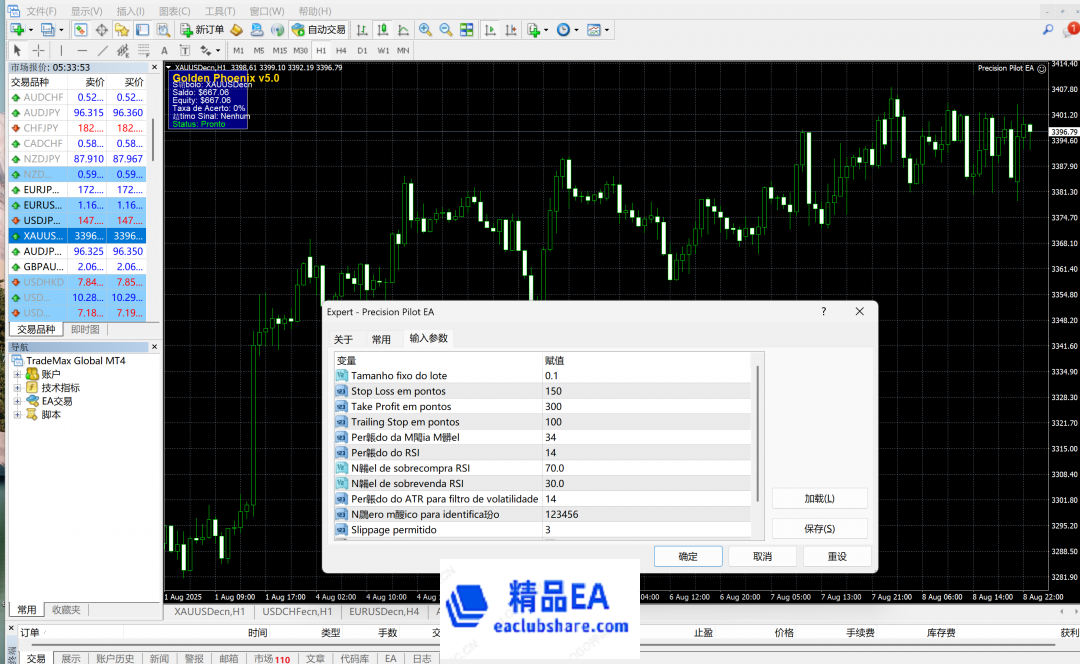Image resolution: width=1080 pixels, height=664 pixels.
Task: Toggle the Terminal window icon
Action: click(143, 30)
